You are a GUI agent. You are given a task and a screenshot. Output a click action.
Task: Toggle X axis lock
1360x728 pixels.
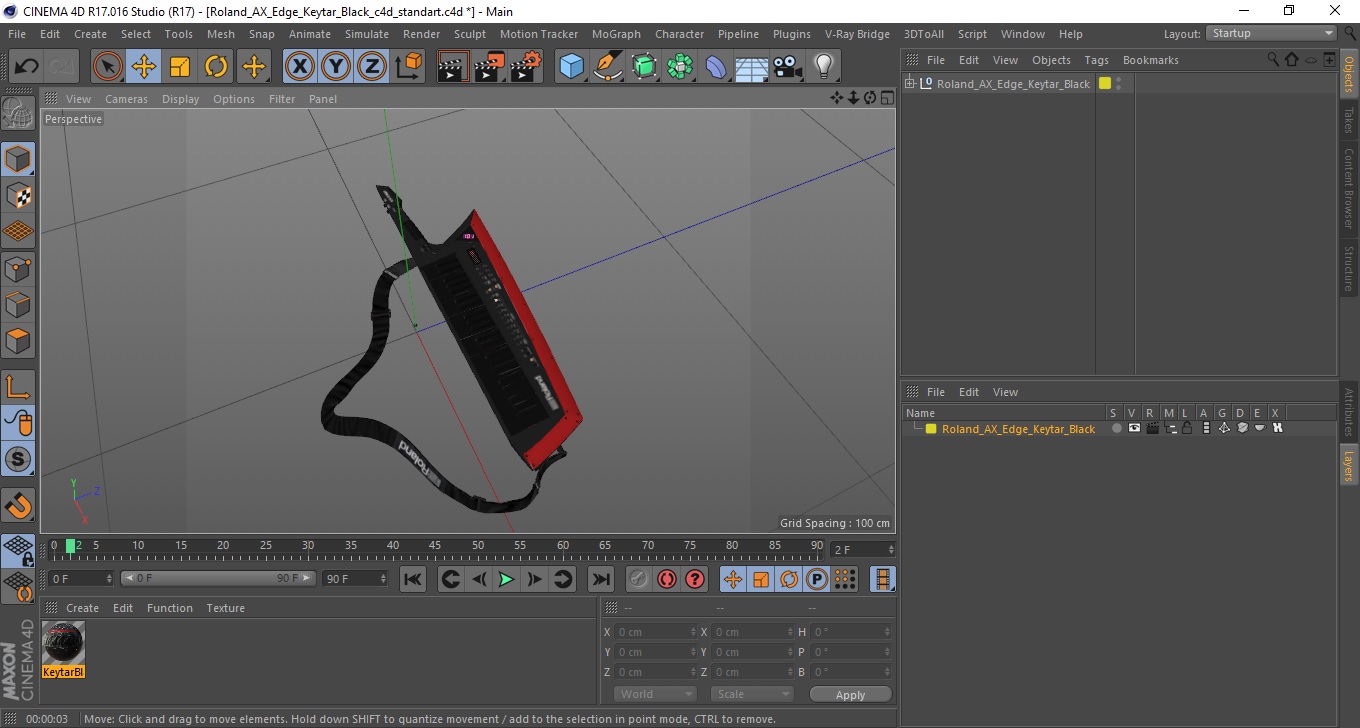pyautogui.click(x=299, y=67)
